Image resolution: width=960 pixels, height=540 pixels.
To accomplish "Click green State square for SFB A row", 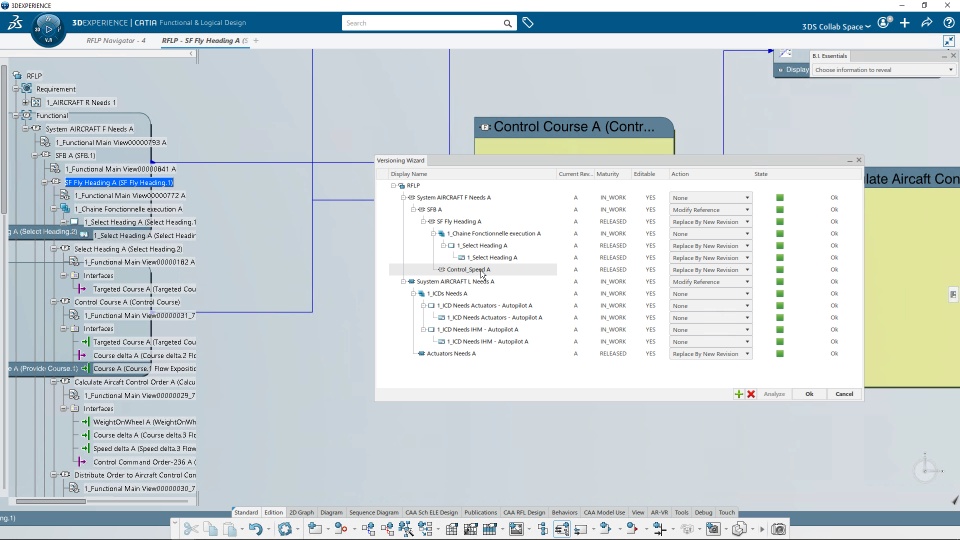I will click(779, 210).
